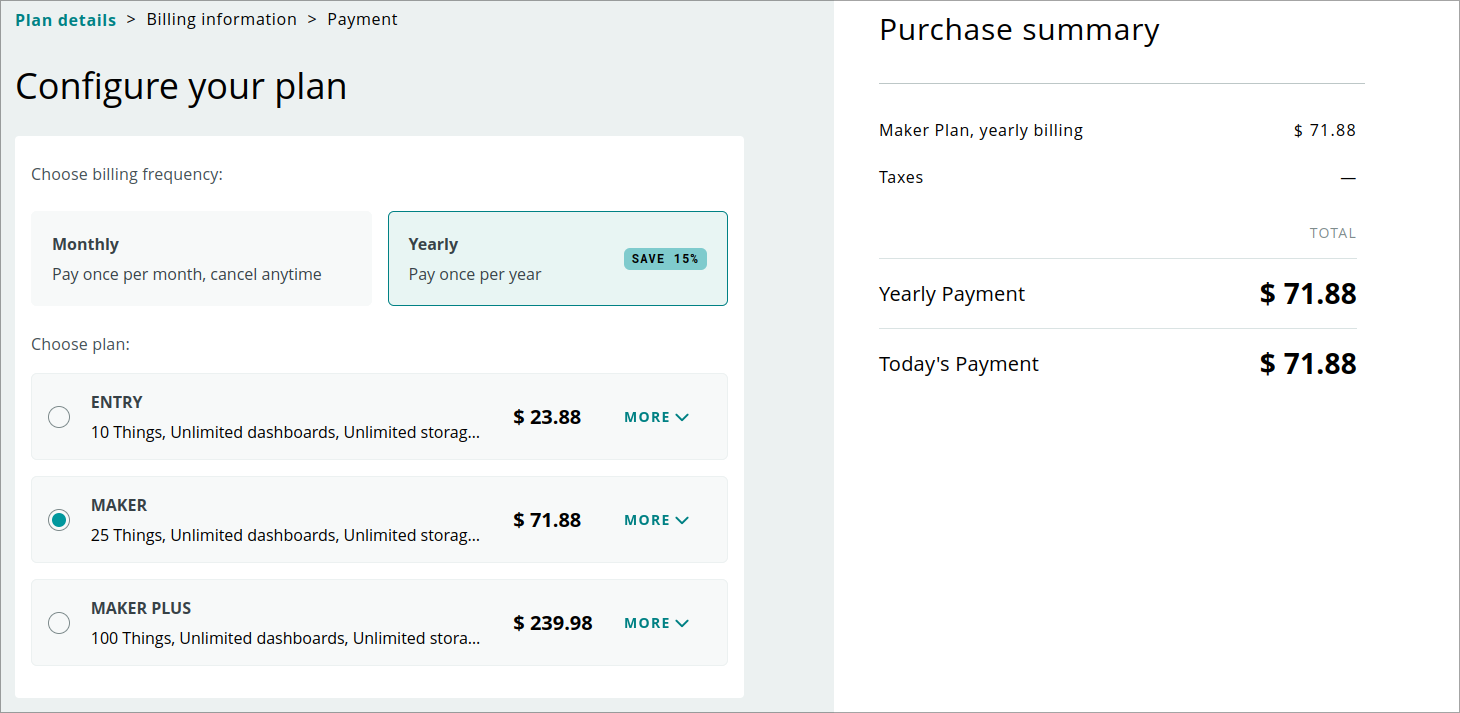This screenshot has height=713, width=1460.
Task: Click the chevron arrow beside Entry's MORE
Action: 683,418
